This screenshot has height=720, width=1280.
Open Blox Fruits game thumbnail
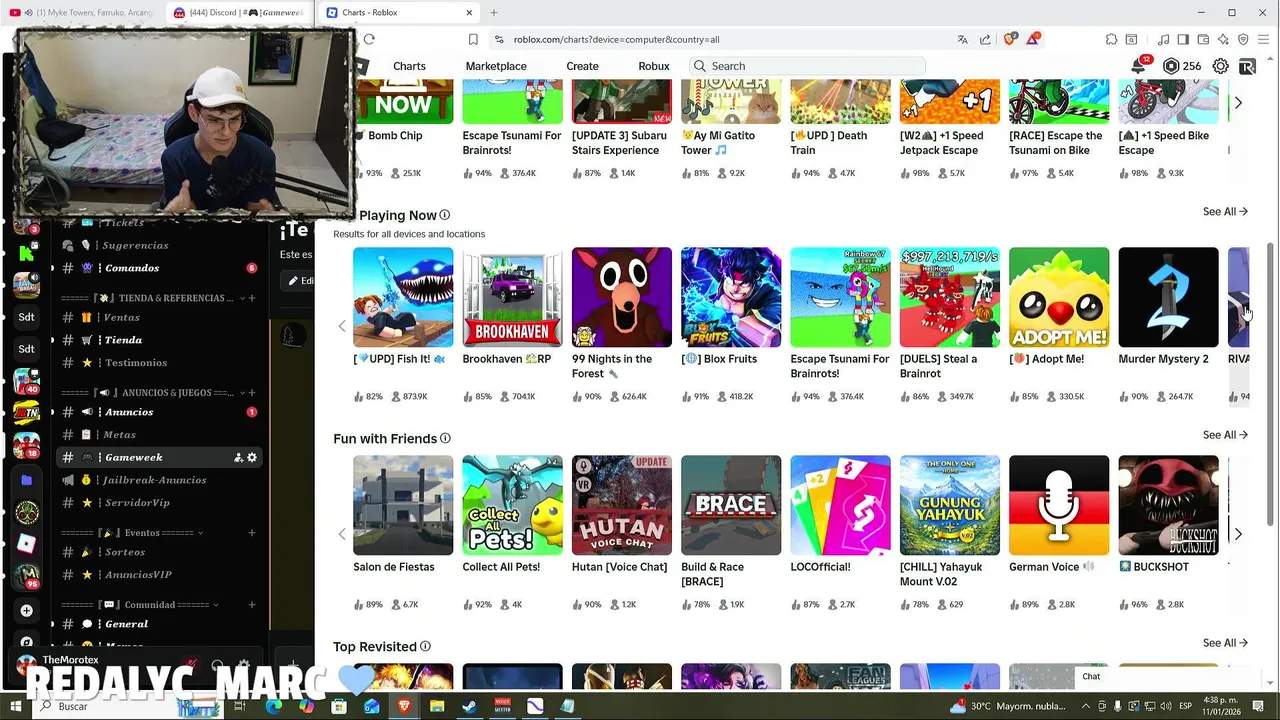731,297
